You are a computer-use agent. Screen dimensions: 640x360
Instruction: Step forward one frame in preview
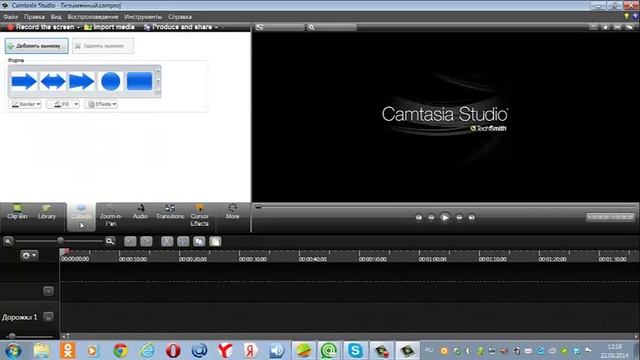pos(459,218)
